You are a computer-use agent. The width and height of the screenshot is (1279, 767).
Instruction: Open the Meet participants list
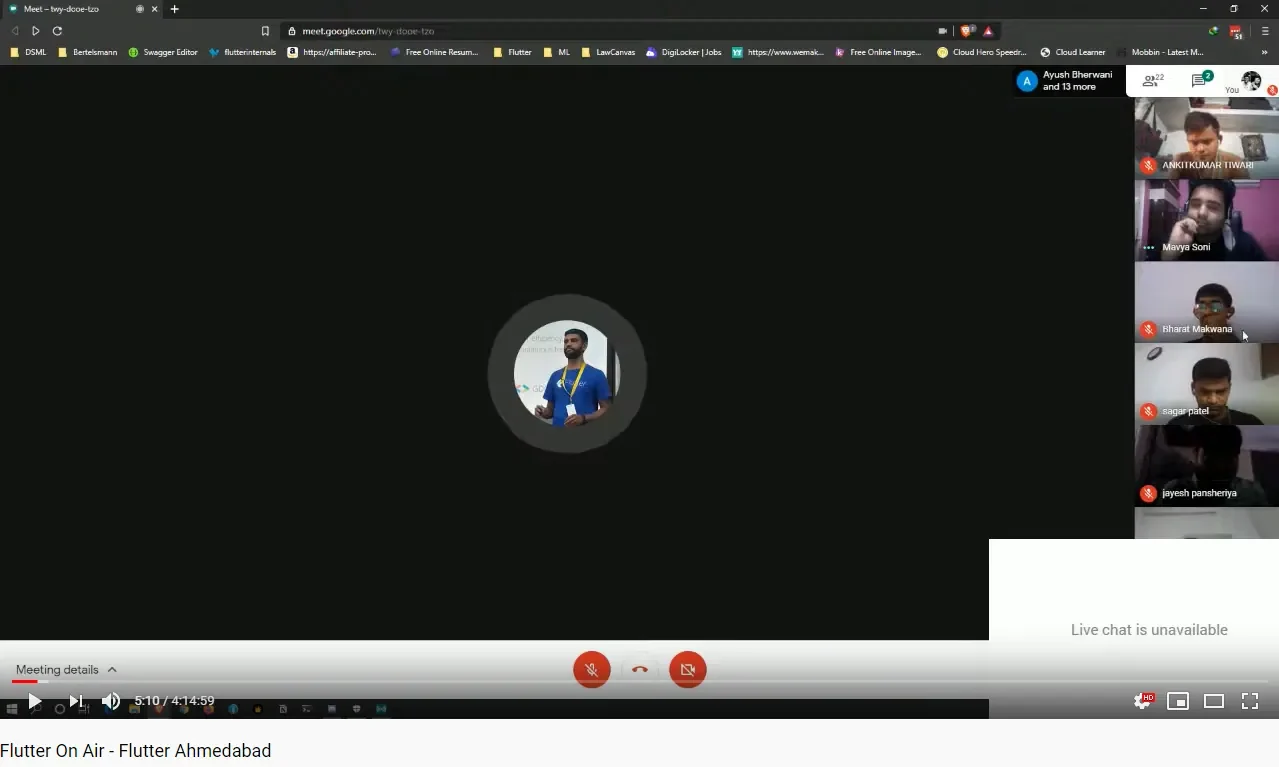coord(1153,80)
